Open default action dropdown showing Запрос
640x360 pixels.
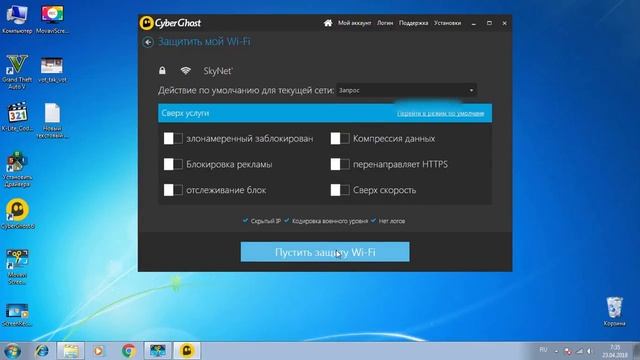coord(407,90)
